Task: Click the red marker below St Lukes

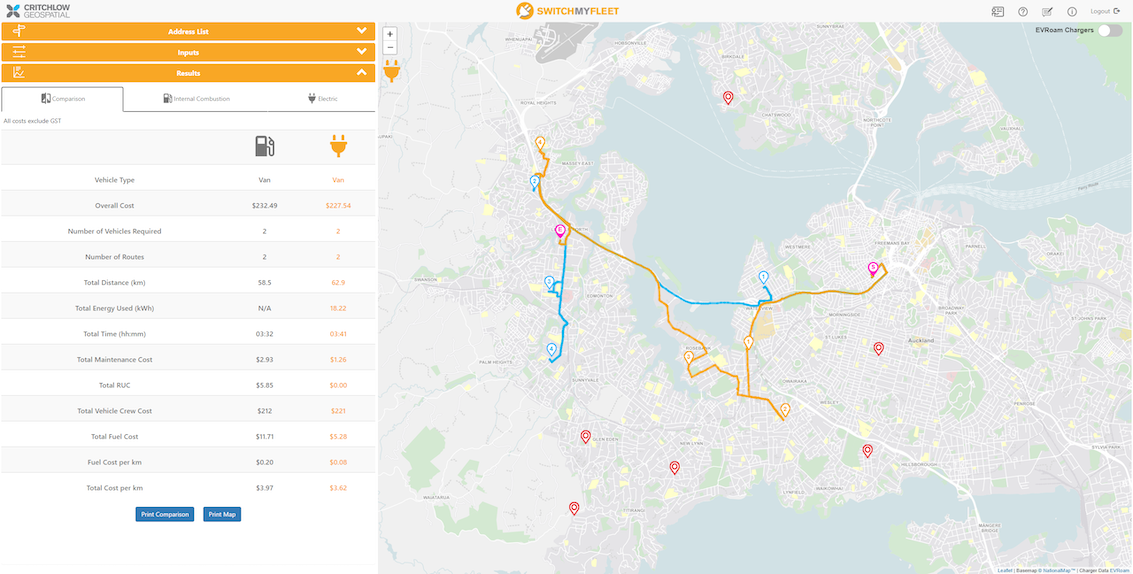Action: (x=879, y=349)
